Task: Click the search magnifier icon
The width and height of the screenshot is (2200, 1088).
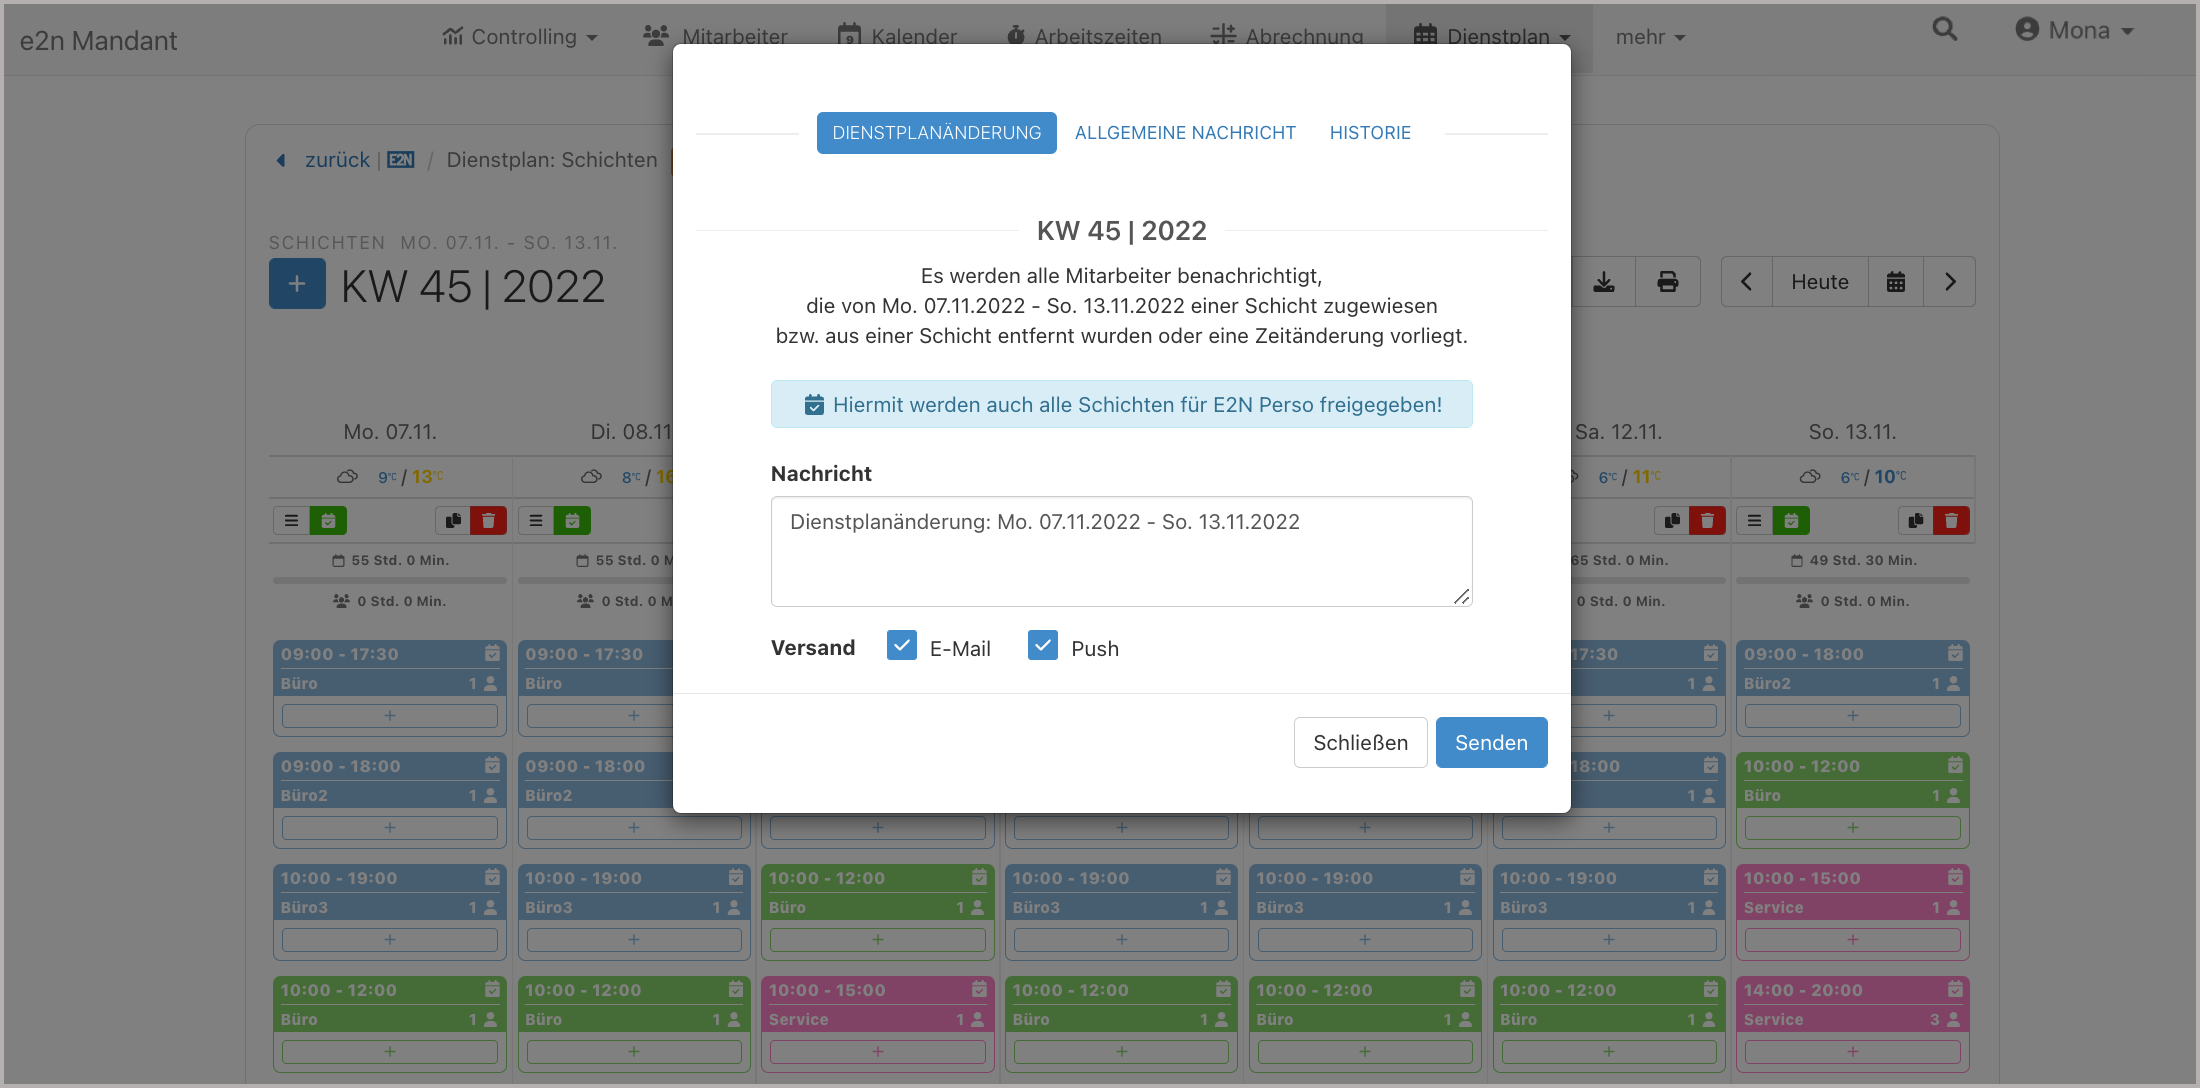Action: pos(1944,30)
